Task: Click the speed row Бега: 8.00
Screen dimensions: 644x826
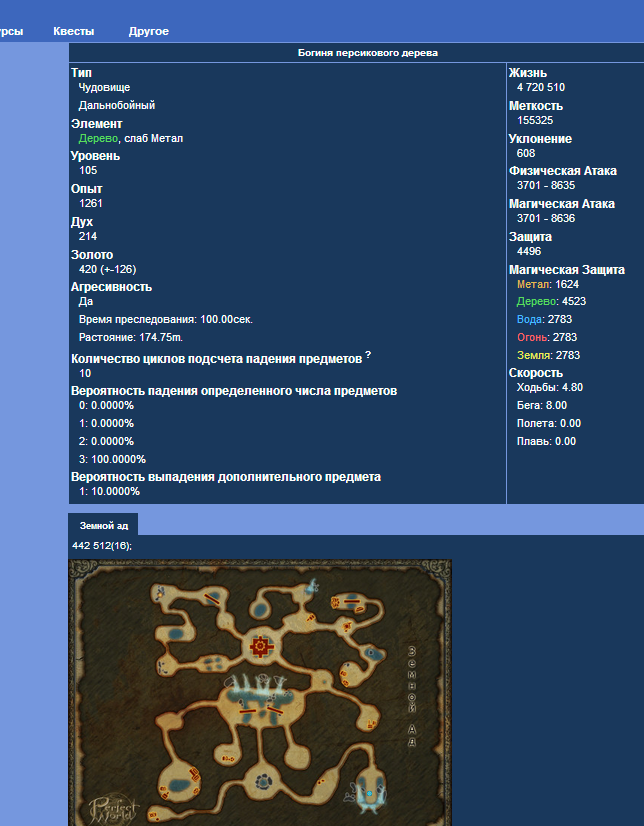Action: tap(542, 405)
